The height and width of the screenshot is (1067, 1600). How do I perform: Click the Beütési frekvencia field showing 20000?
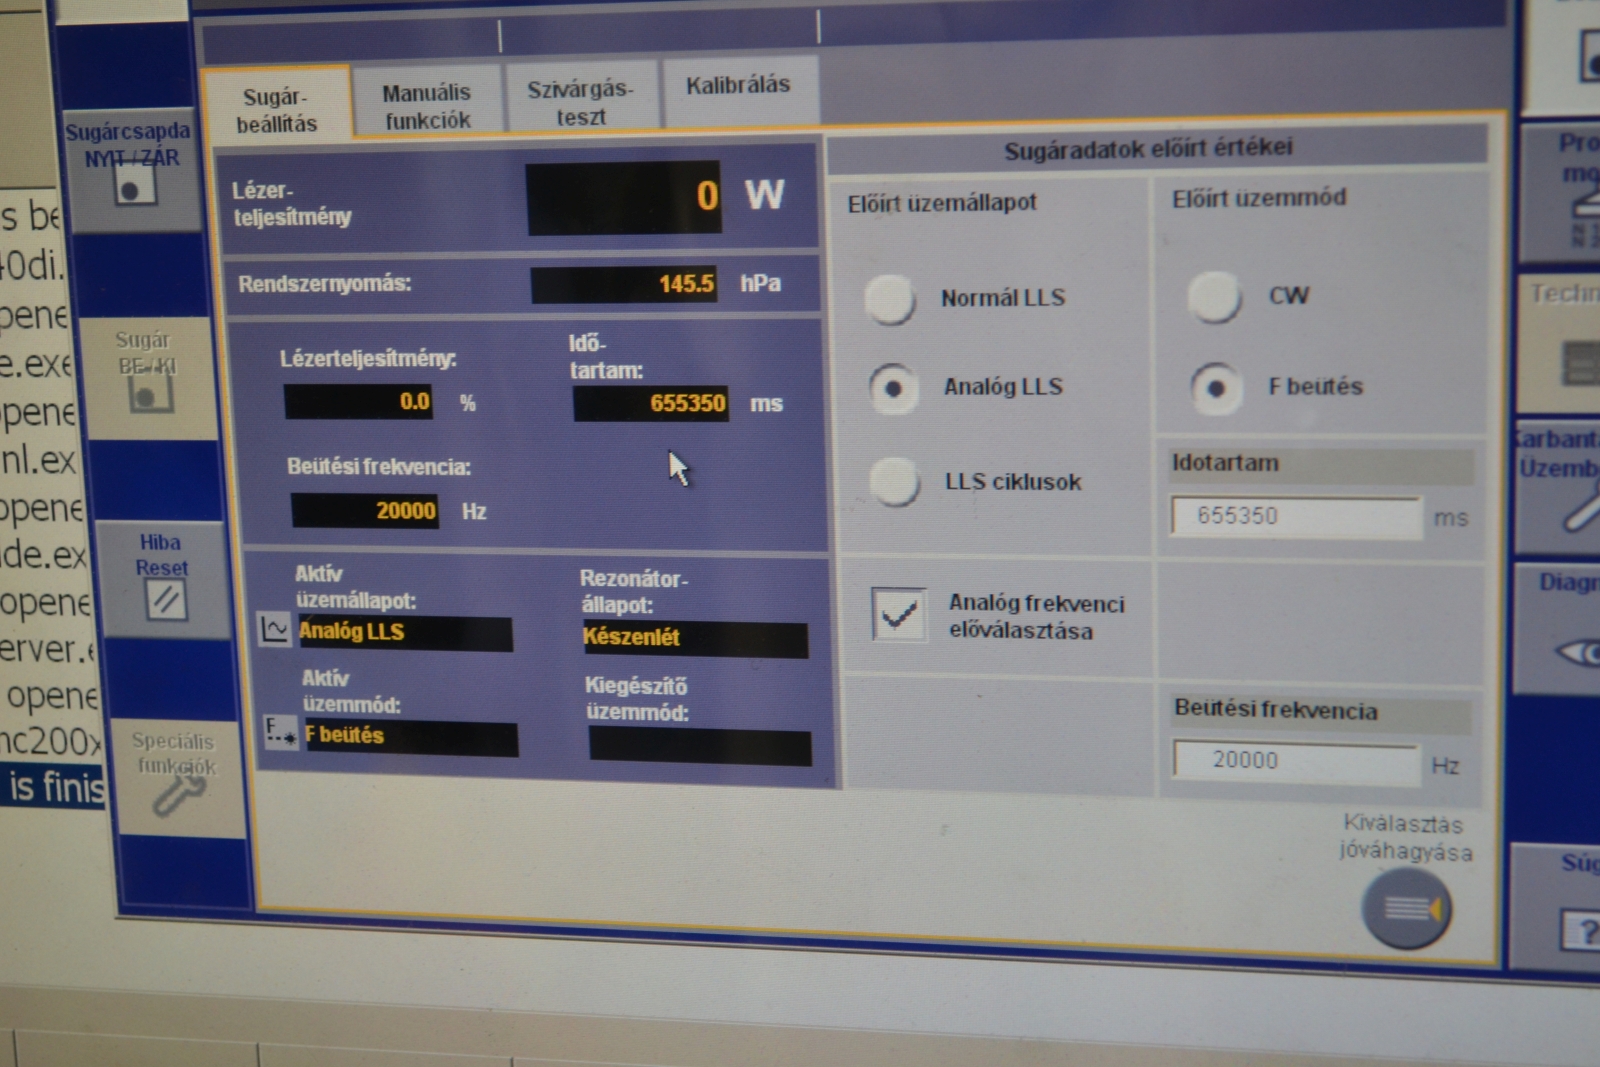[1294, 761]
